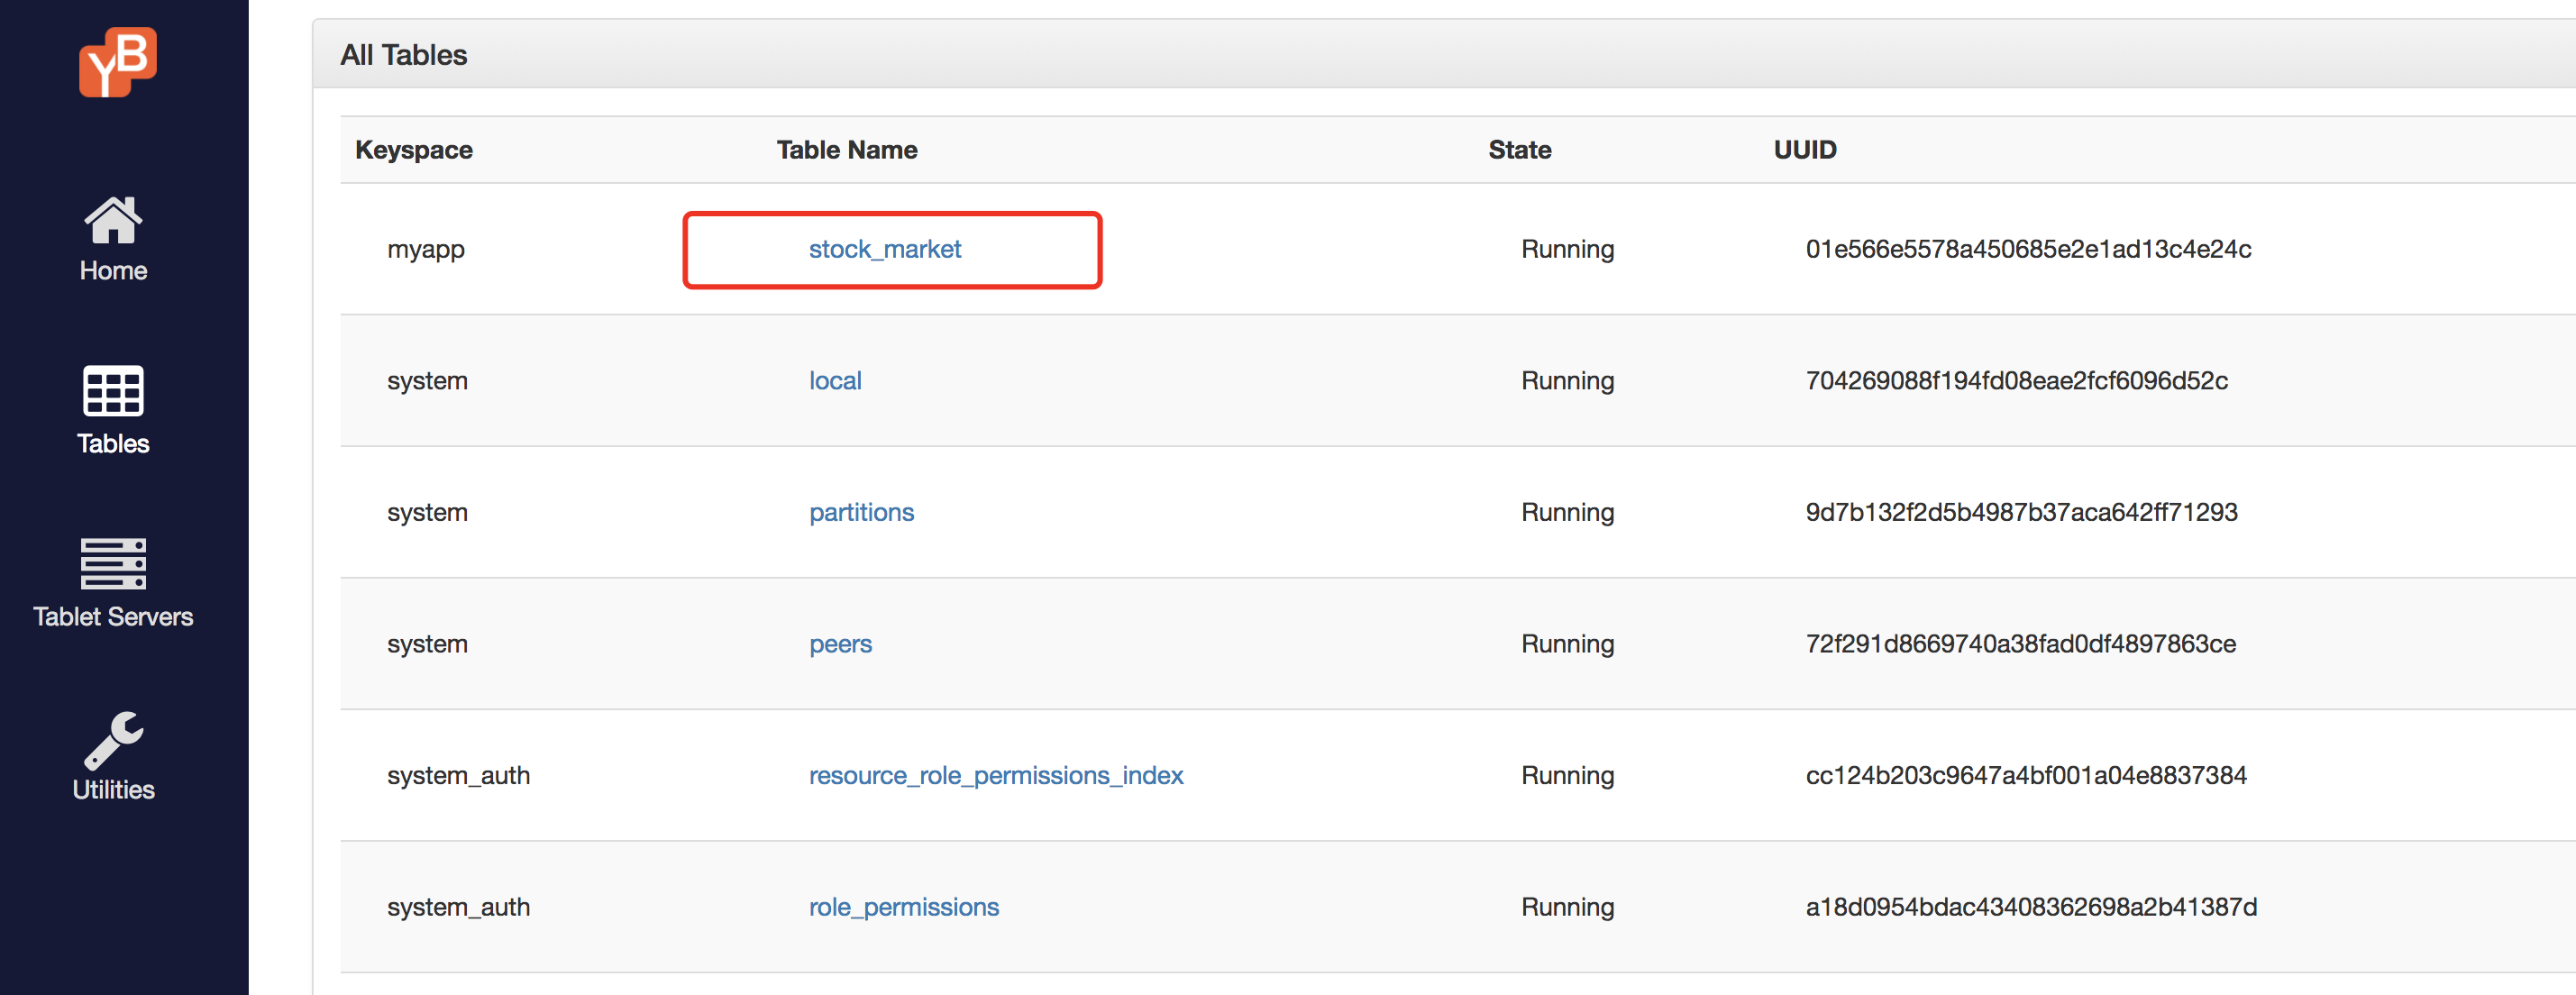Click the All Tables panel heading
This screenshot has width=2576, height=995.
tap(404, 55)
